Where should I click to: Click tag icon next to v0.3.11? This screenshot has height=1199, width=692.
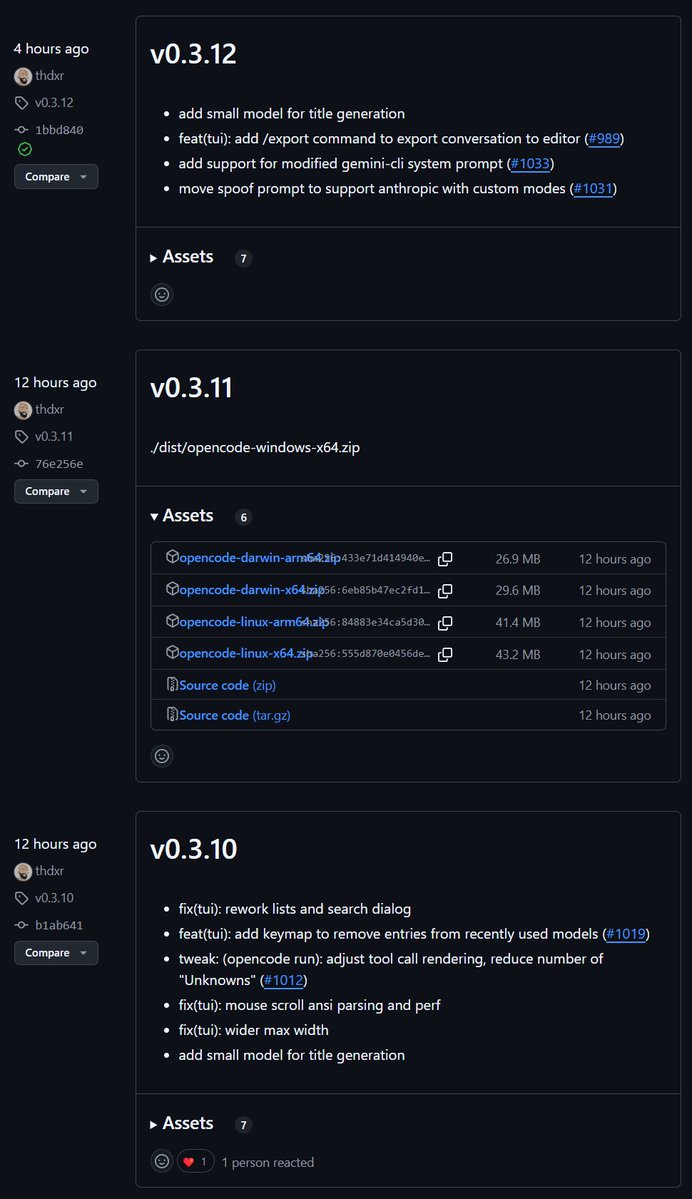click(x=21, y=437)
